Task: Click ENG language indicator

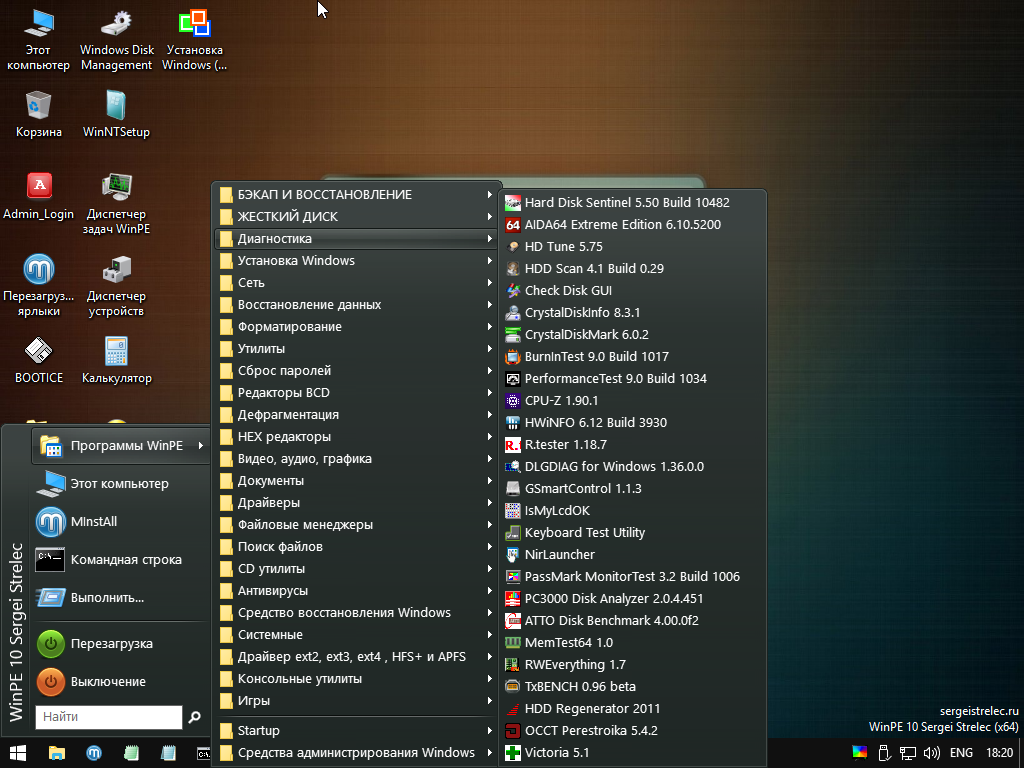Action: [961, 753]
